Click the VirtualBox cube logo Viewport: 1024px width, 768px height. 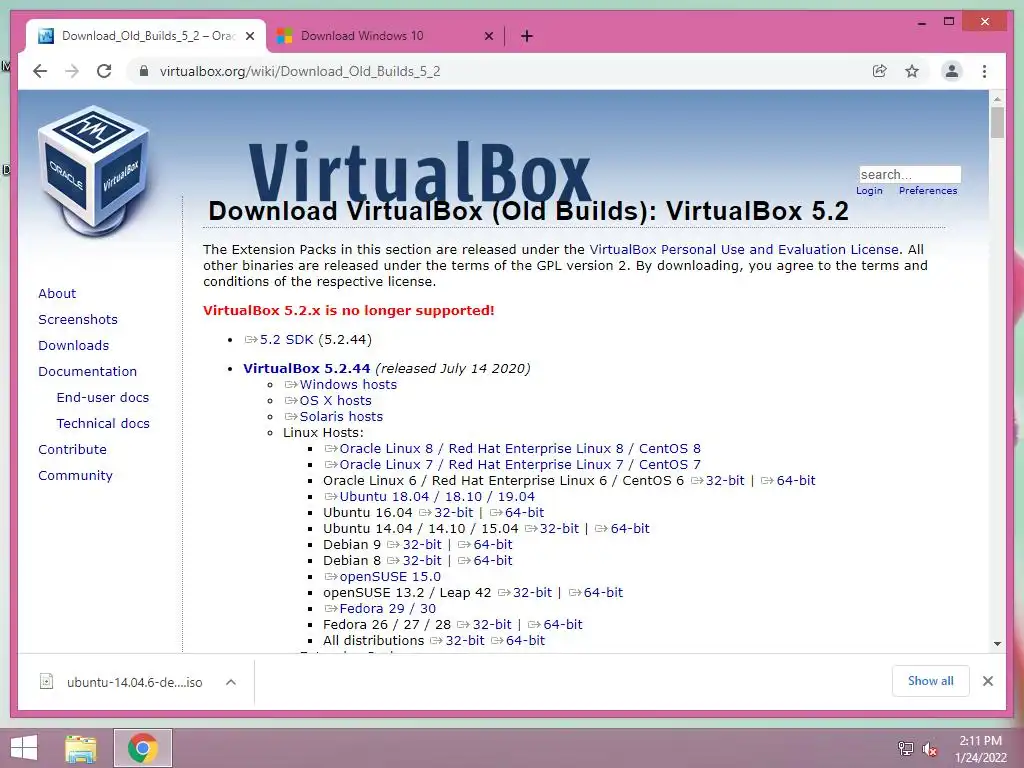95,171
